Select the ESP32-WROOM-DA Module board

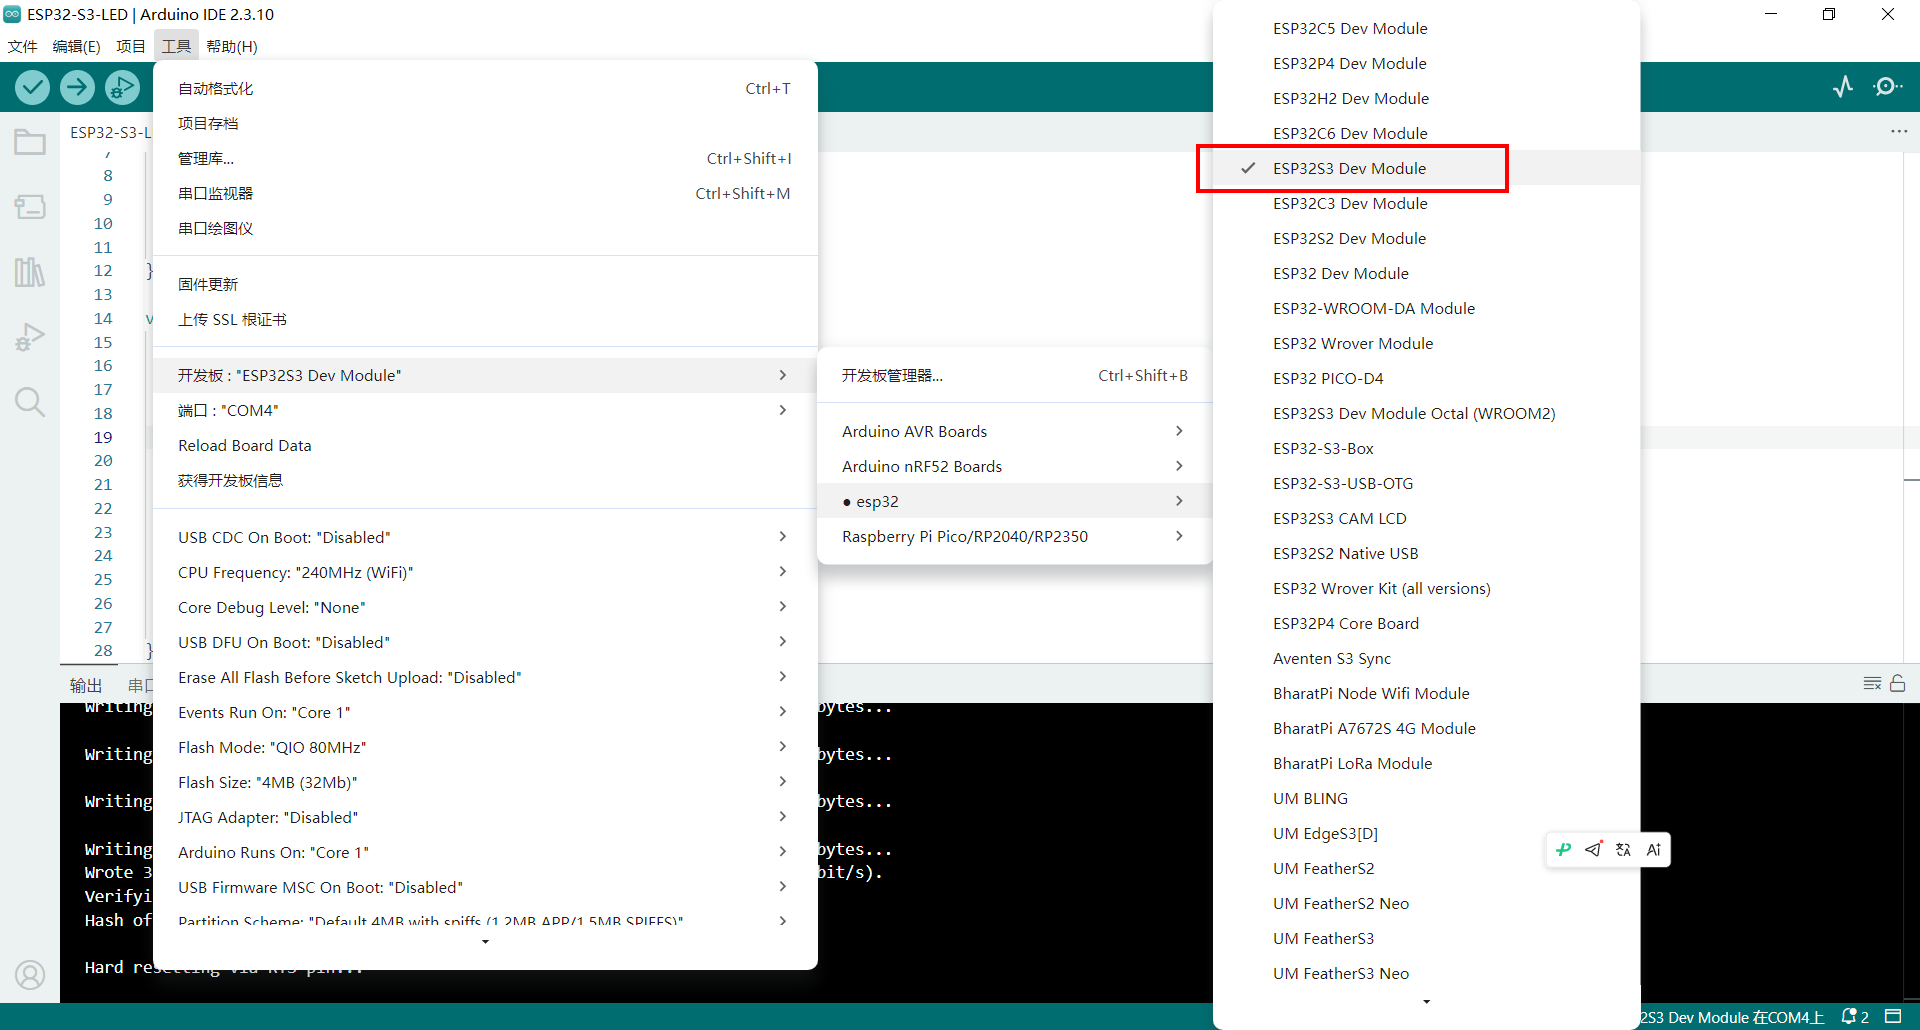pyautogui.click(x=1426, y=308)
